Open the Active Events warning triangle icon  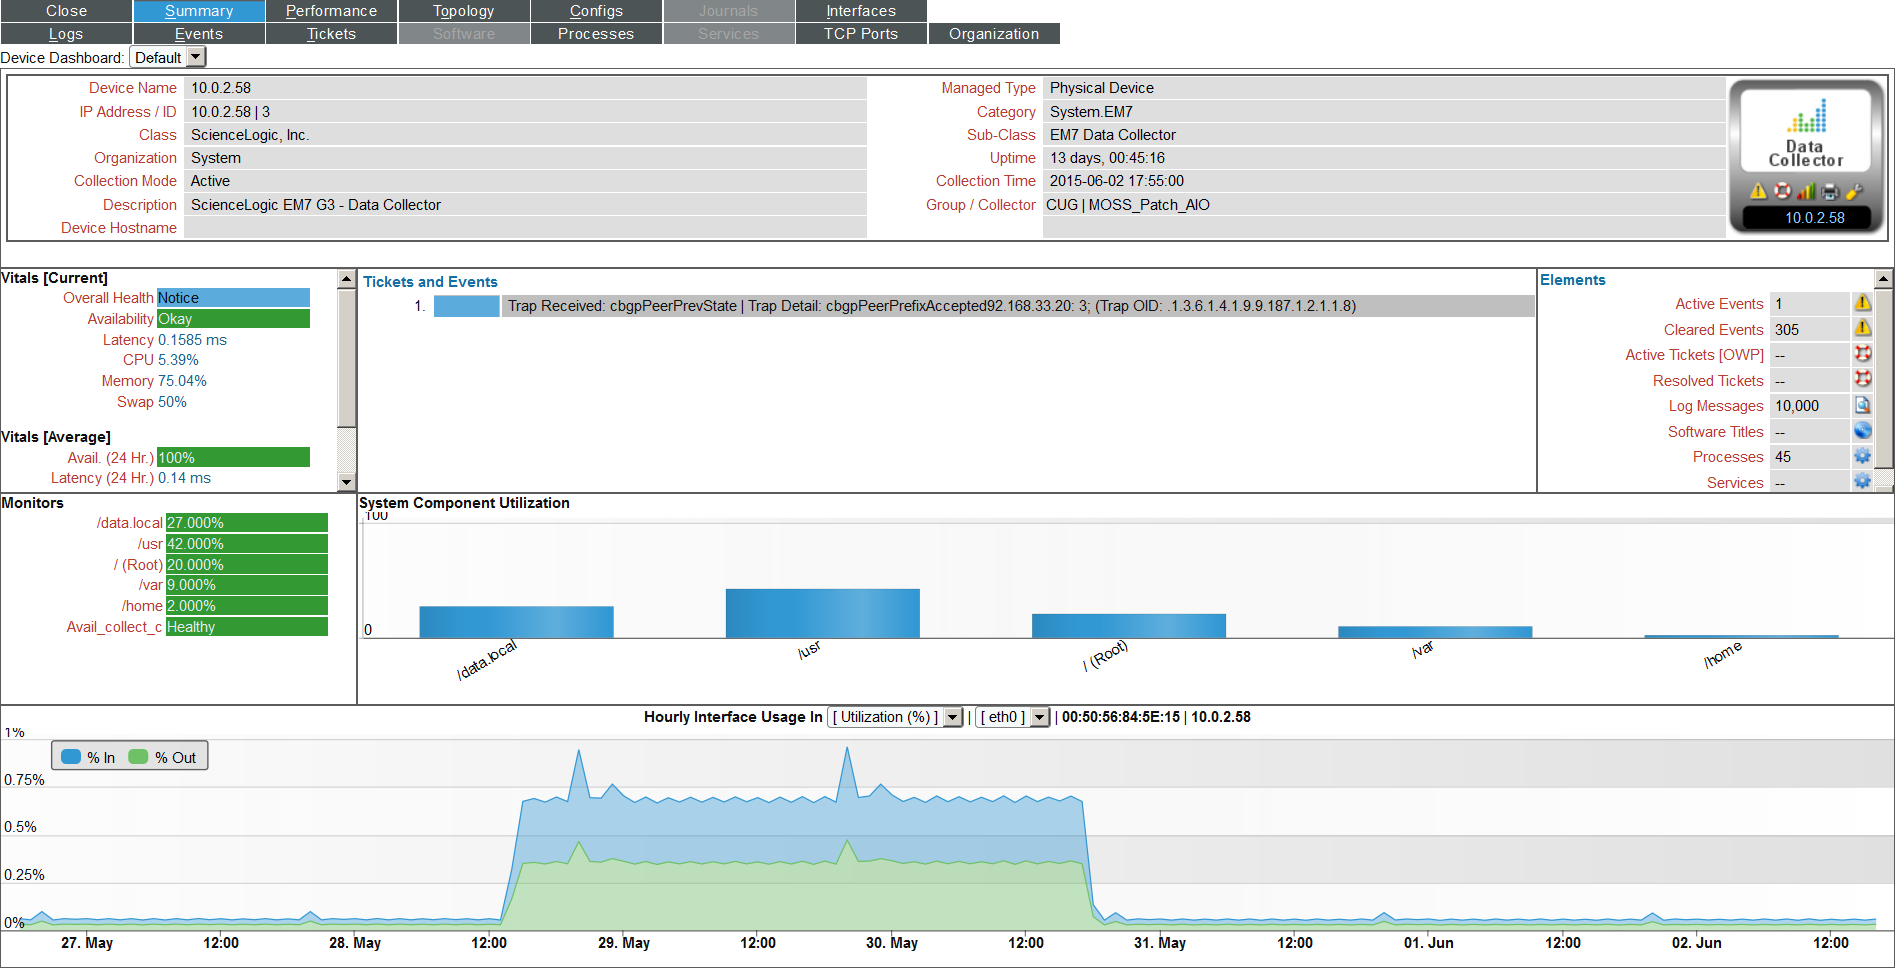(1863, 302)
